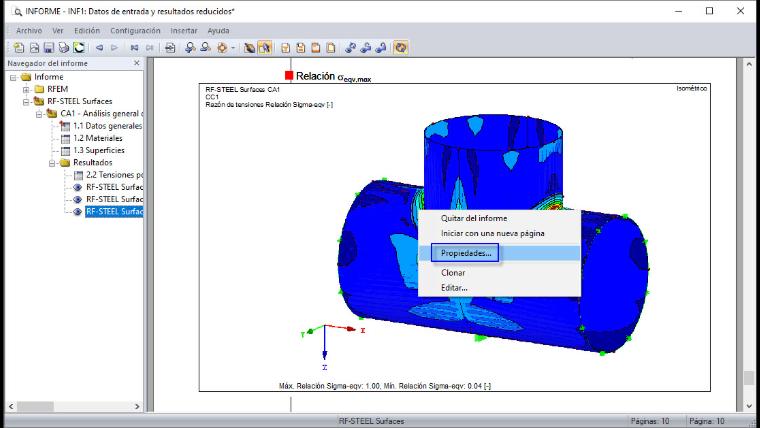760x428 pixels.
Task: Select 1.1 Datos generales tree item
Action: click(107, 126)
